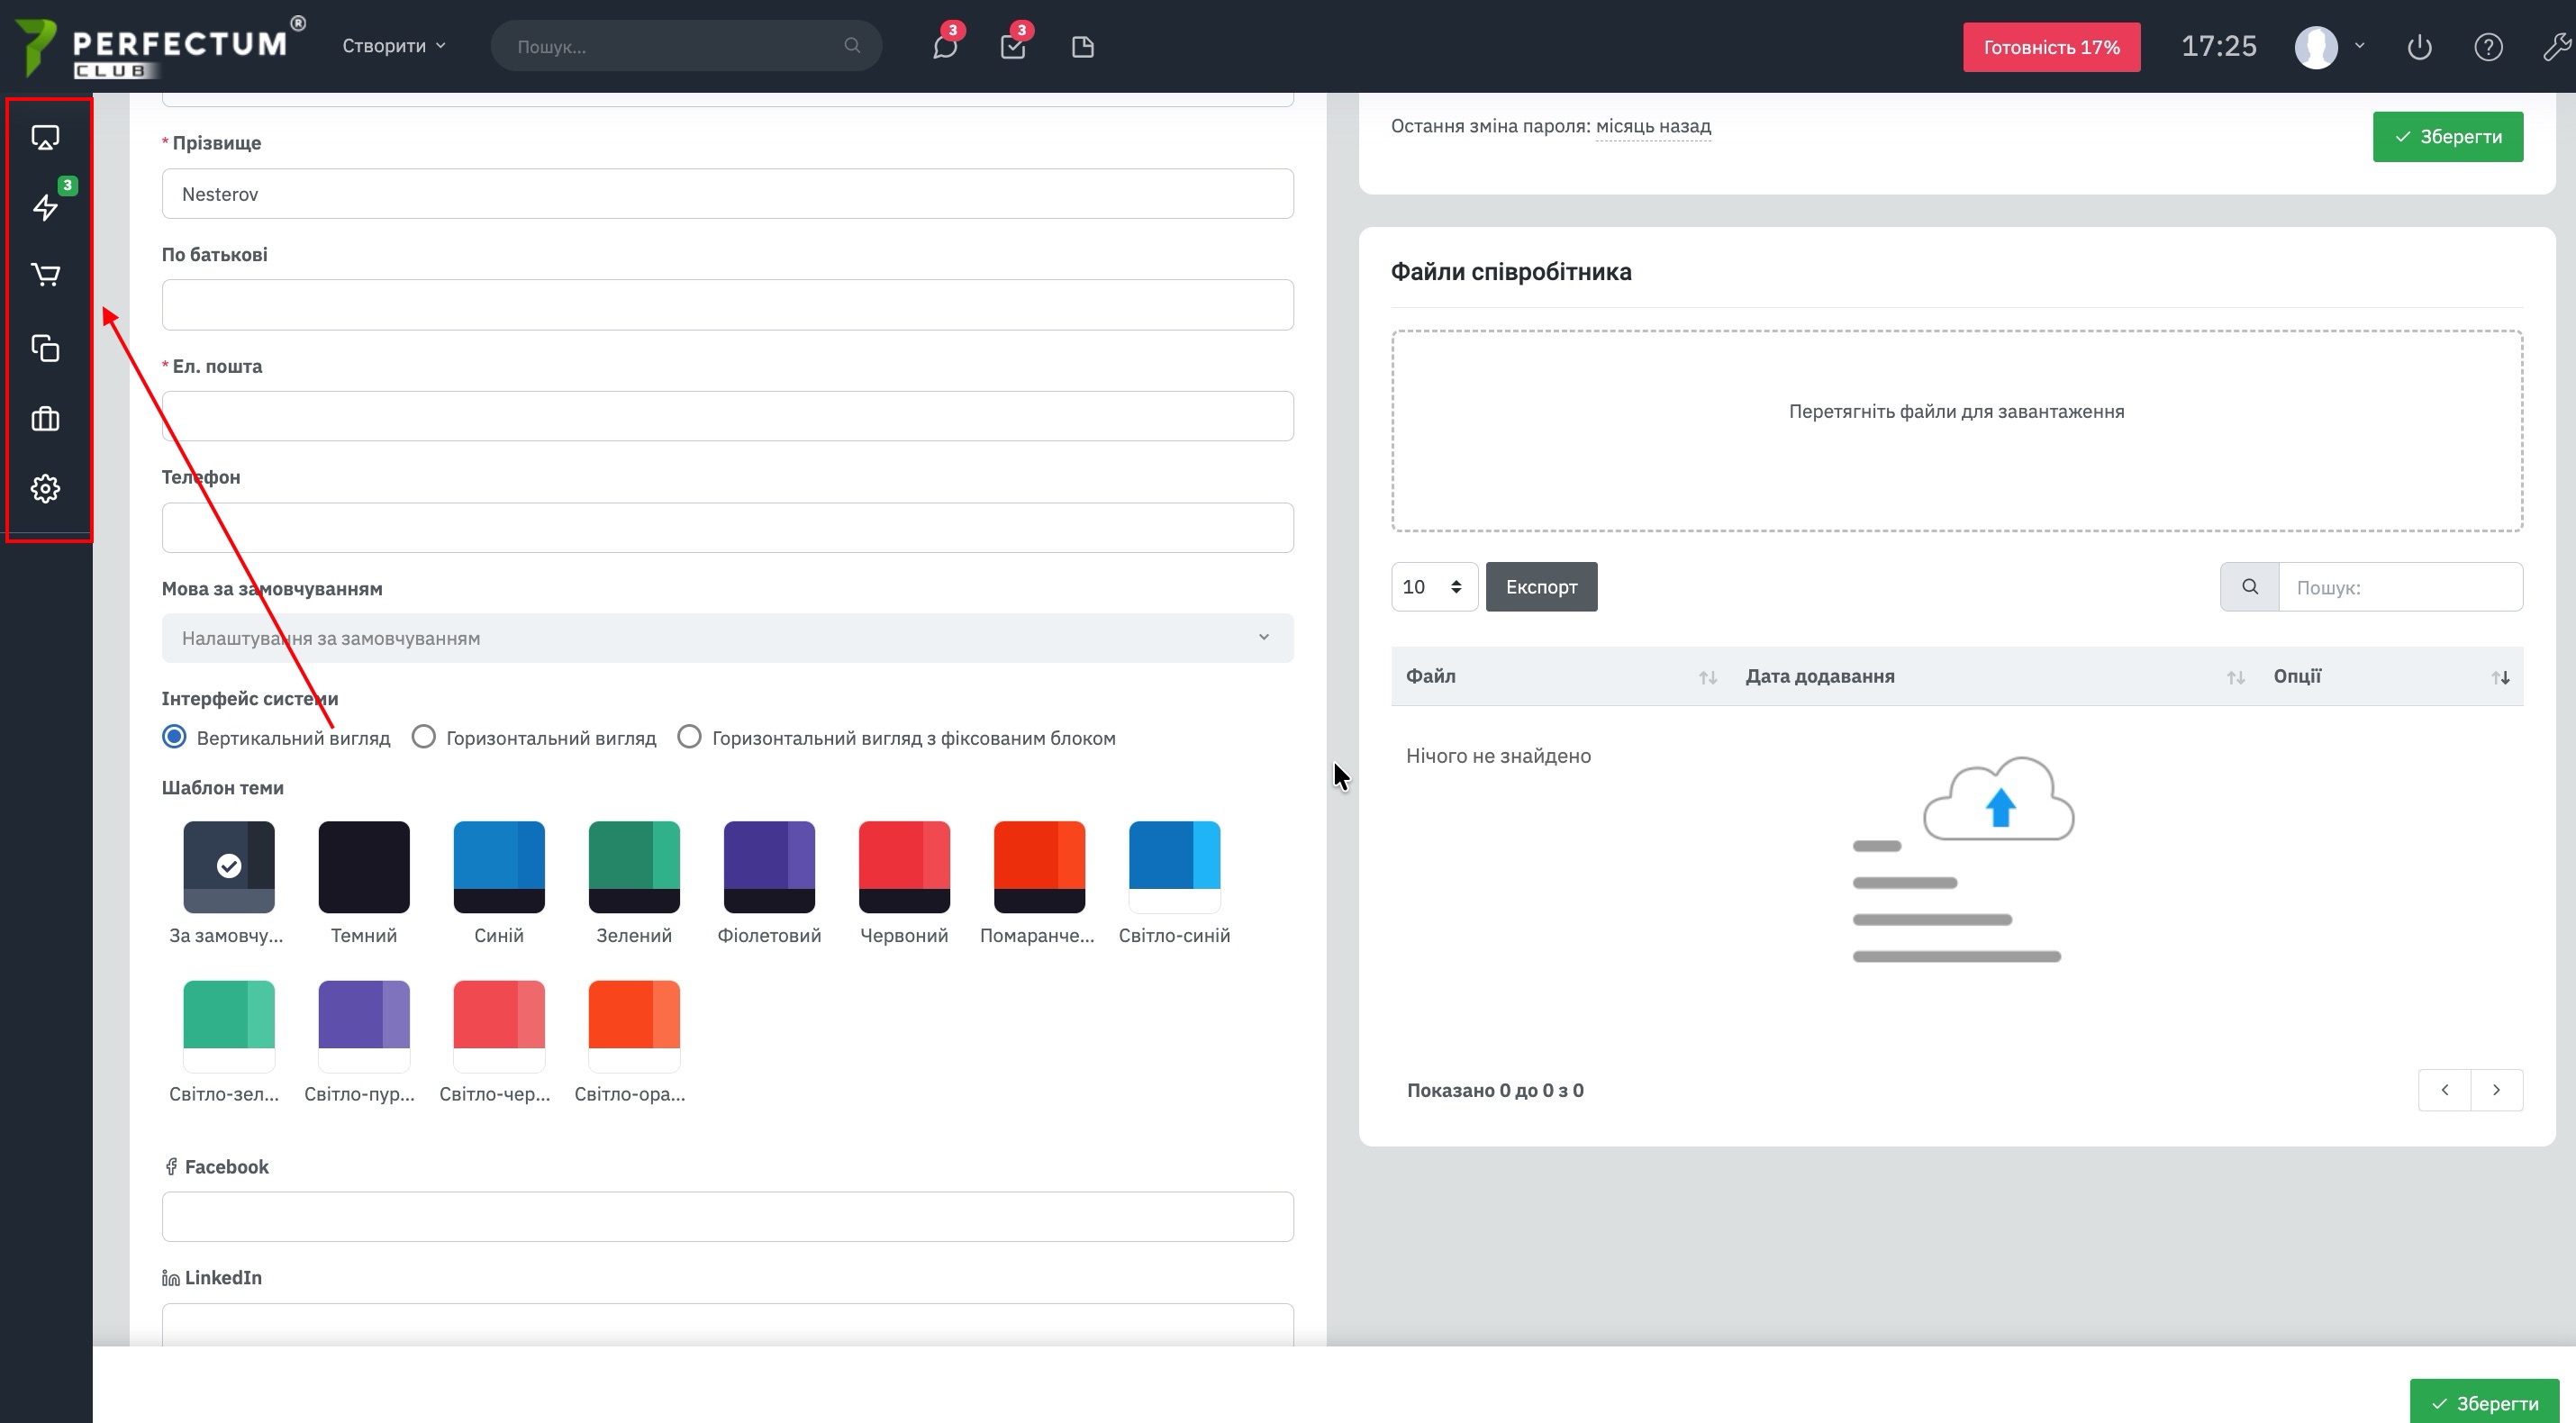
Task: Change the rows-per-page selector showing 10
Action: 1433,587
